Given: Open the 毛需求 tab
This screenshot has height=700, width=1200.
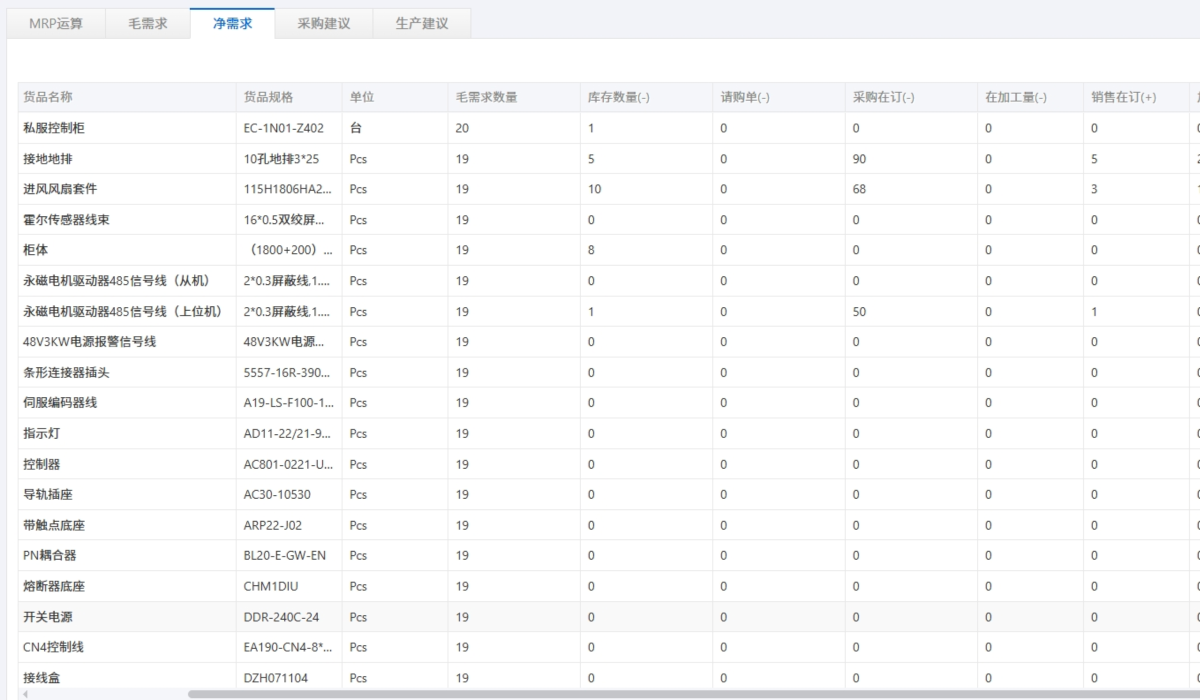Looking at the screenshot, I should (x=147, y=24).
